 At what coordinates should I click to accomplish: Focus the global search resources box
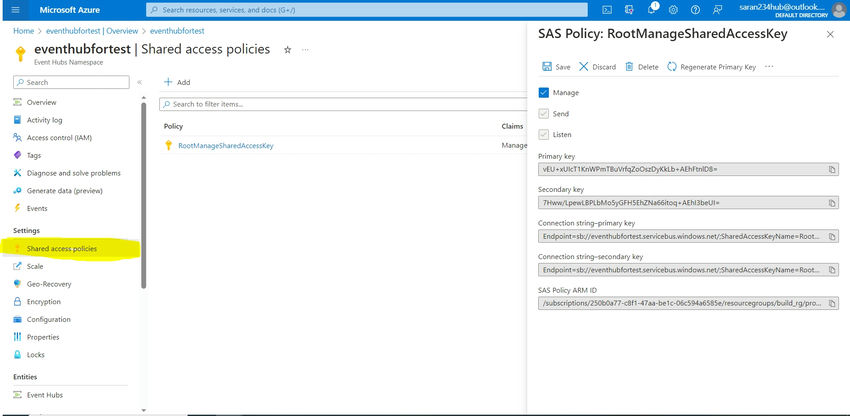click(x=366, y=10)
